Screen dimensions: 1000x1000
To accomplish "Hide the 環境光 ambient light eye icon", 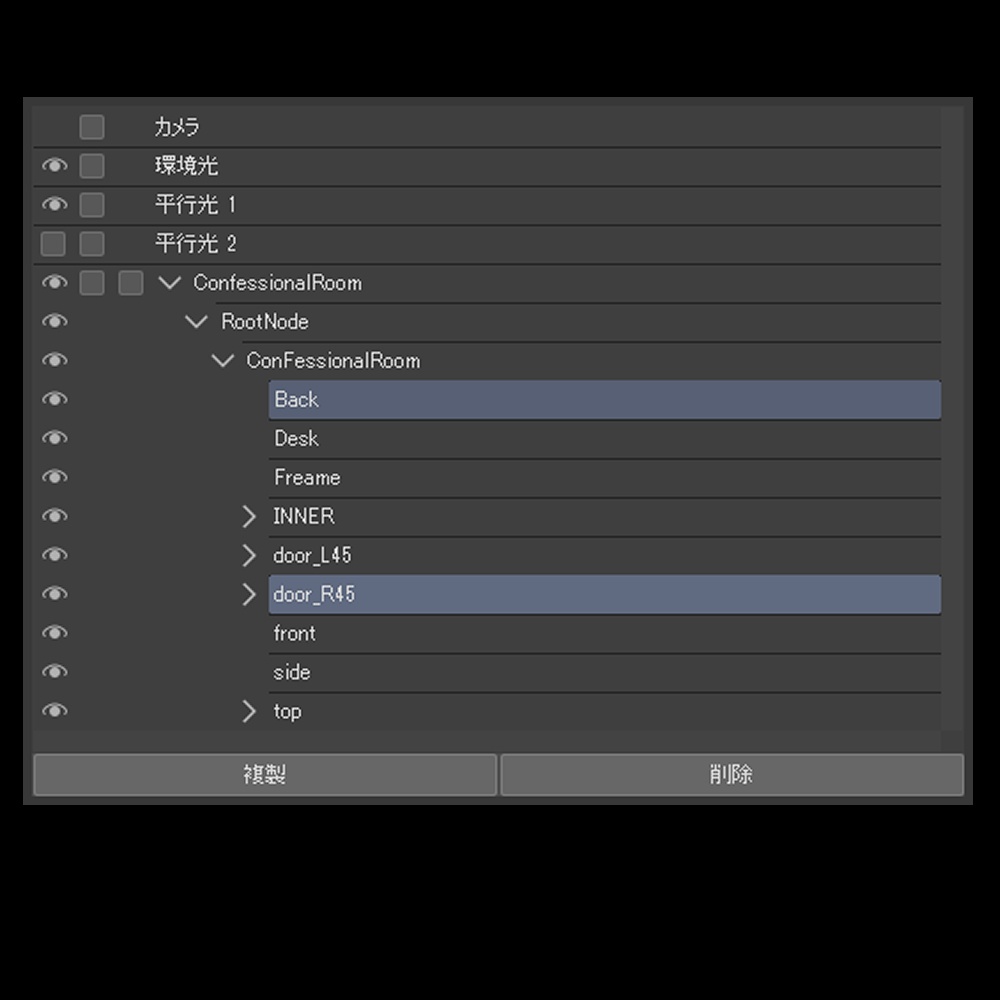I will point(54,166).
